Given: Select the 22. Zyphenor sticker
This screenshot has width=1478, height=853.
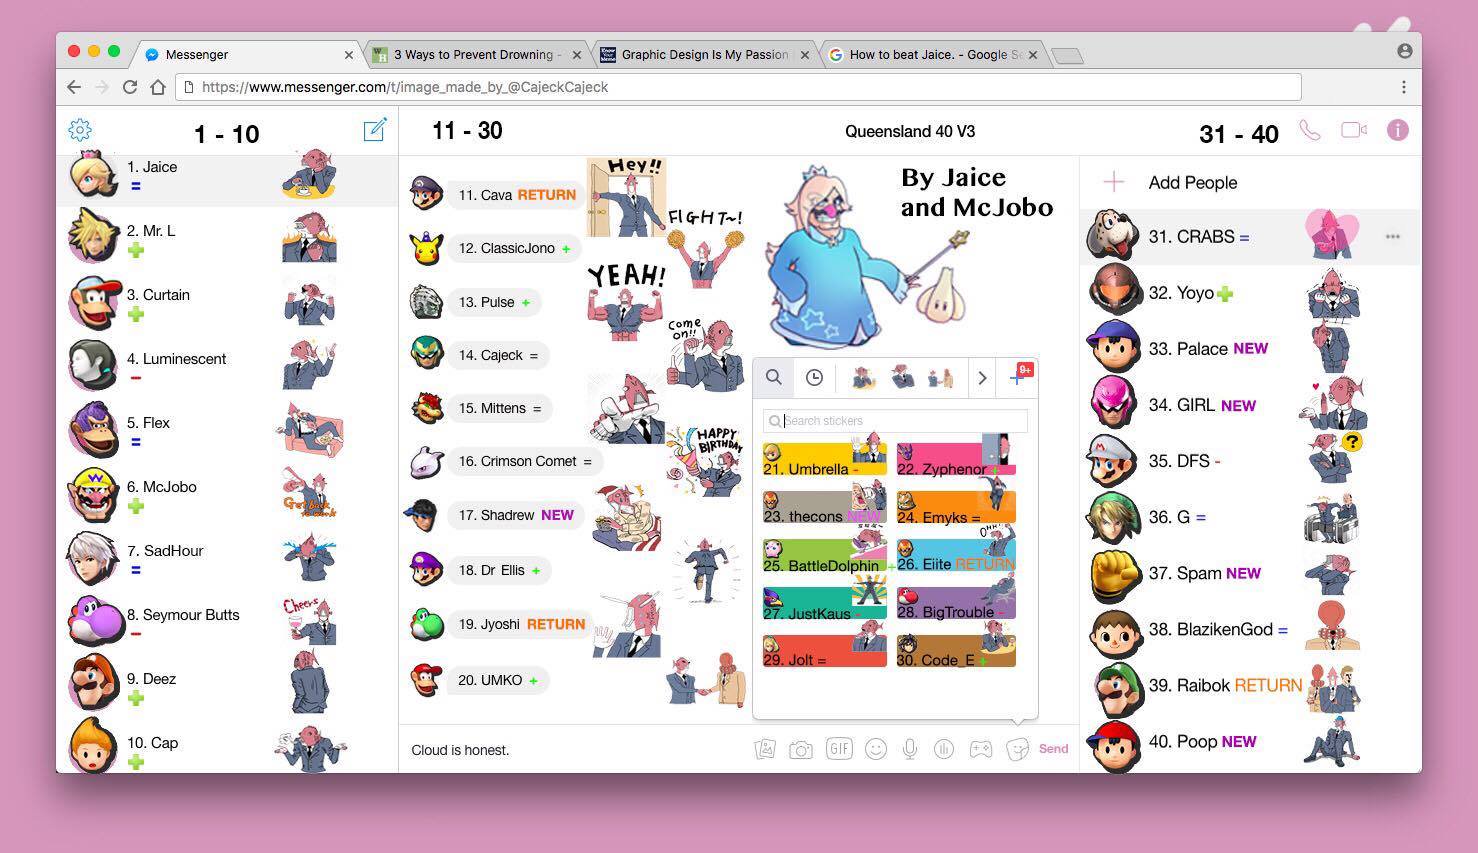Looking at the screenshot, I should coord(956,455).
